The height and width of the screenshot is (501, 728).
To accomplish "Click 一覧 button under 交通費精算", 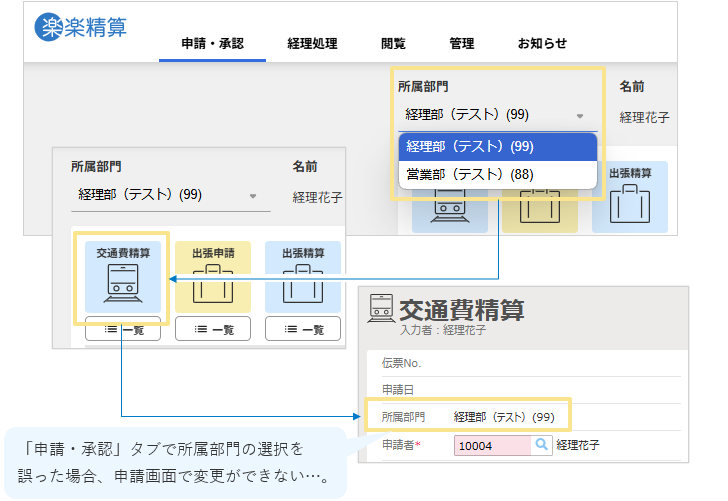I will 123,329.
